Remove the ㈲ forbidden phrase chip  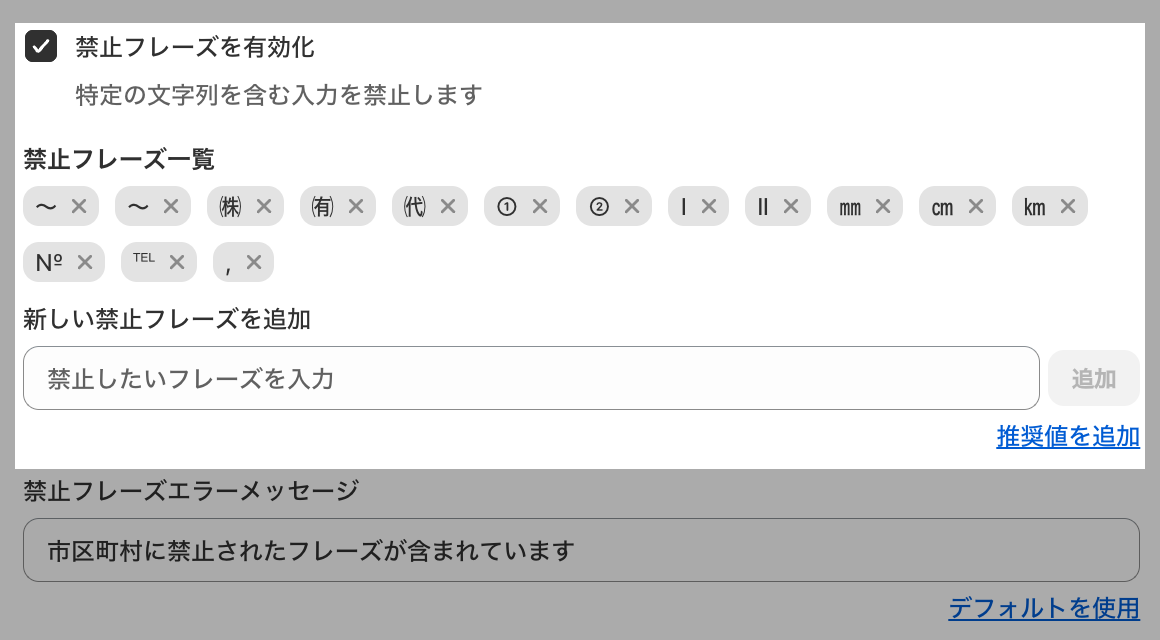[x=356, y=206]
